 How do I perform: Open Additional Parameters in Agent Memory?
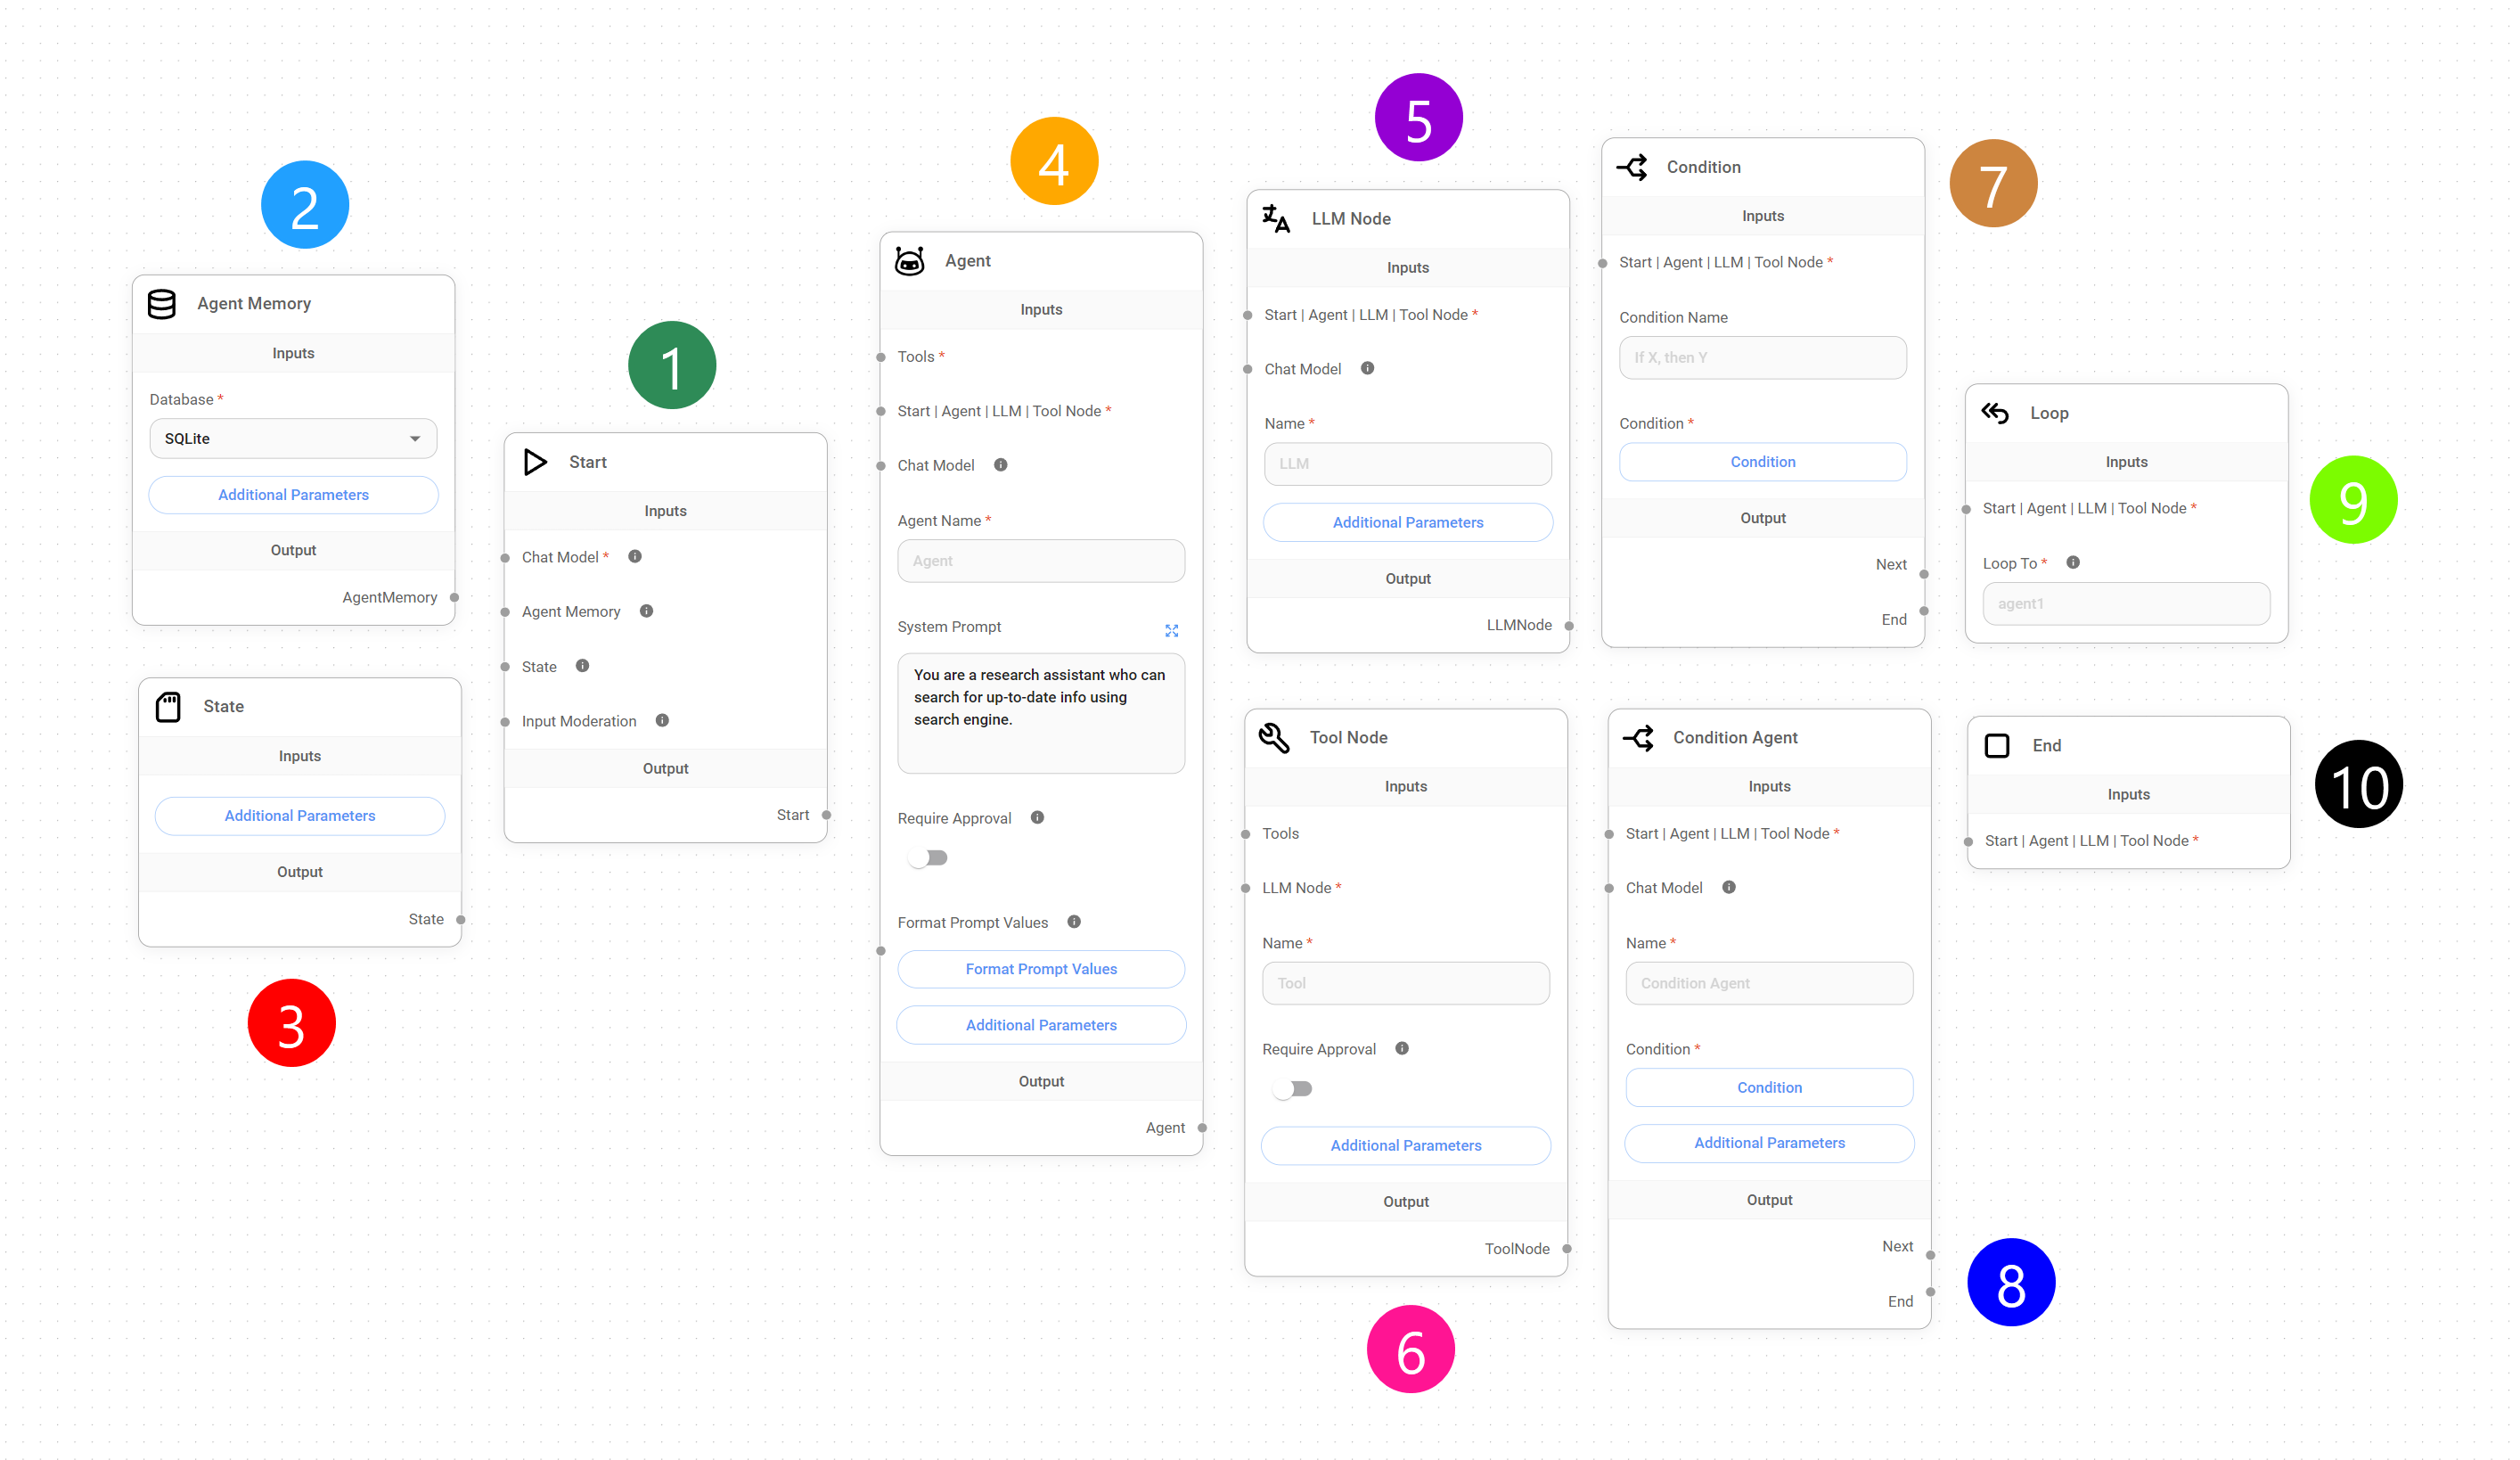(293, 495)
